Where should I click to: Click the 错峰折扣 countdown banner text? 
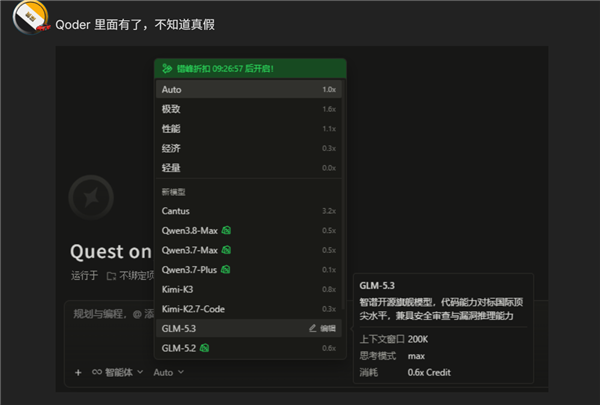pos(225,69)
